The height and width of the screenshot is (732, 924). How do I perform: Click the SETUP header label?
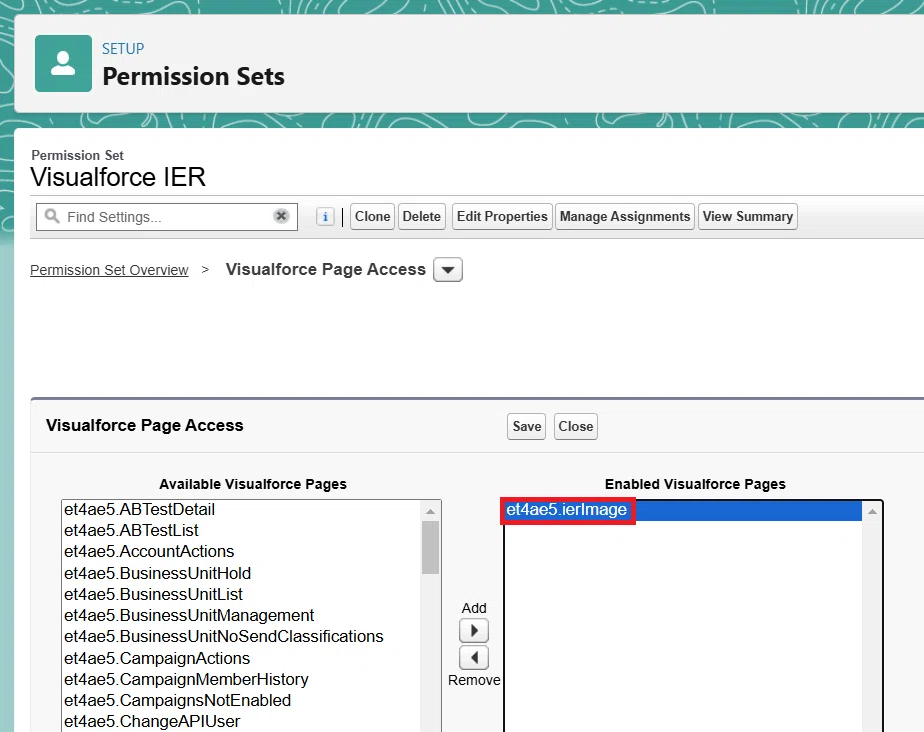pyautogui.click(x=123, y=49)
